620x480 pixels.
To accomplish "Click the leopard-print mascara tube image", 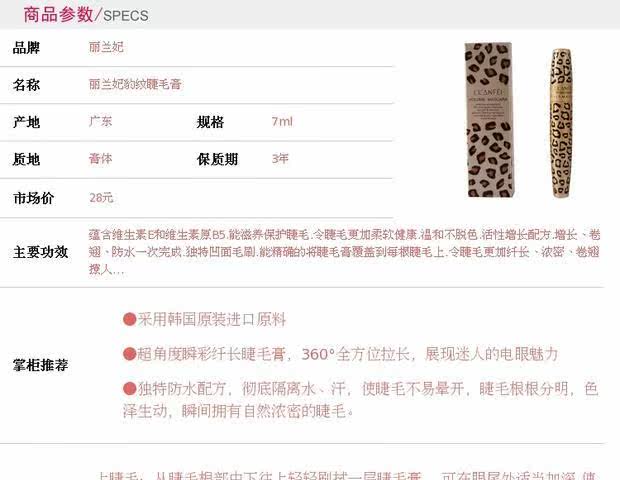I will coord(561,123).
